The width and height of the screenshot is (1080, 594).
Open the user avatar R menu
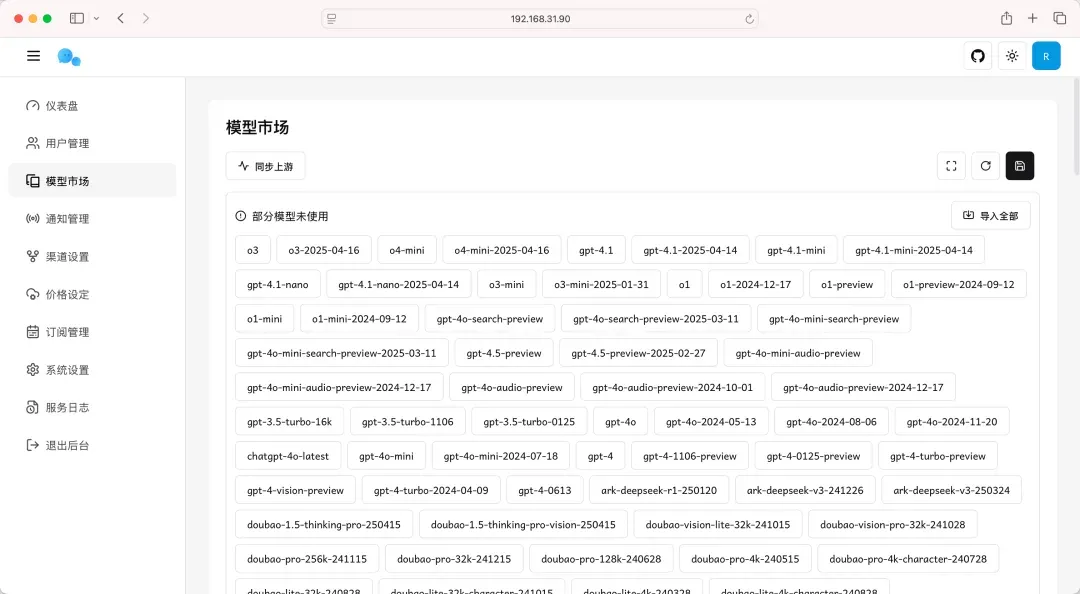(x=1046, y=56)
